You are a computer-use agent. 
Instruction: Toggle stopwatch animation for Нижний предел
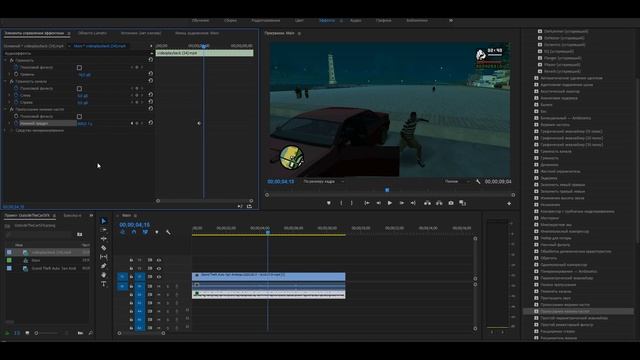(x=16, y=123)
